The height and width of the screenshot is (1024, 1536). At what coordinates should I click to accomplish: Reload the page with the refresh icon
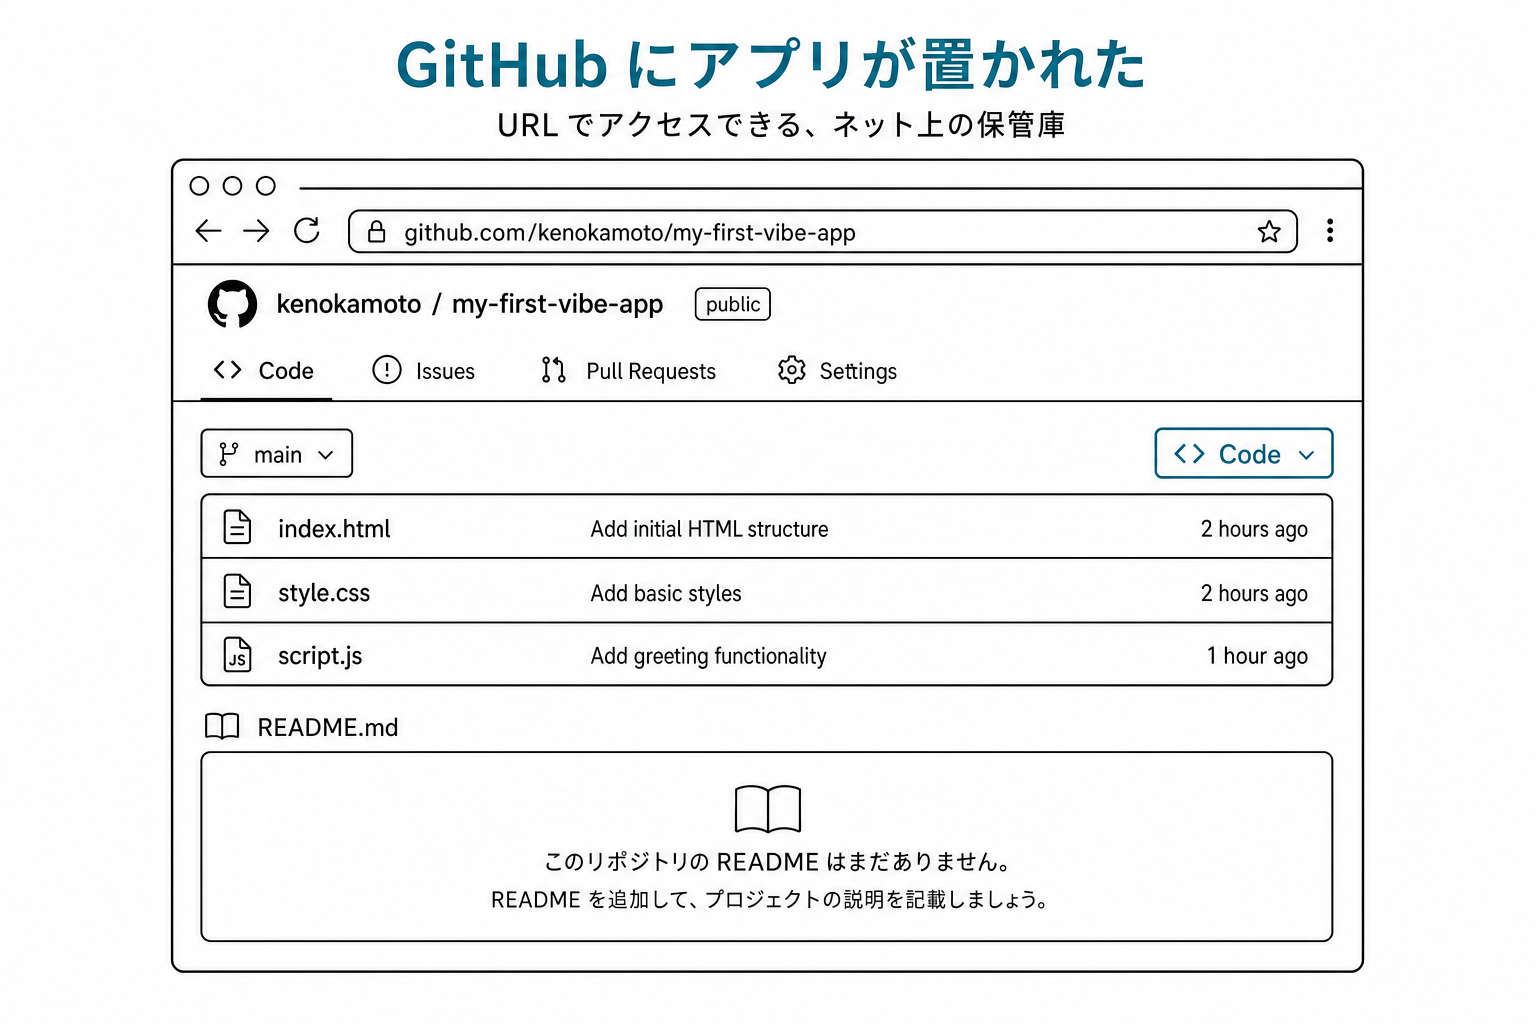(307, 231)
